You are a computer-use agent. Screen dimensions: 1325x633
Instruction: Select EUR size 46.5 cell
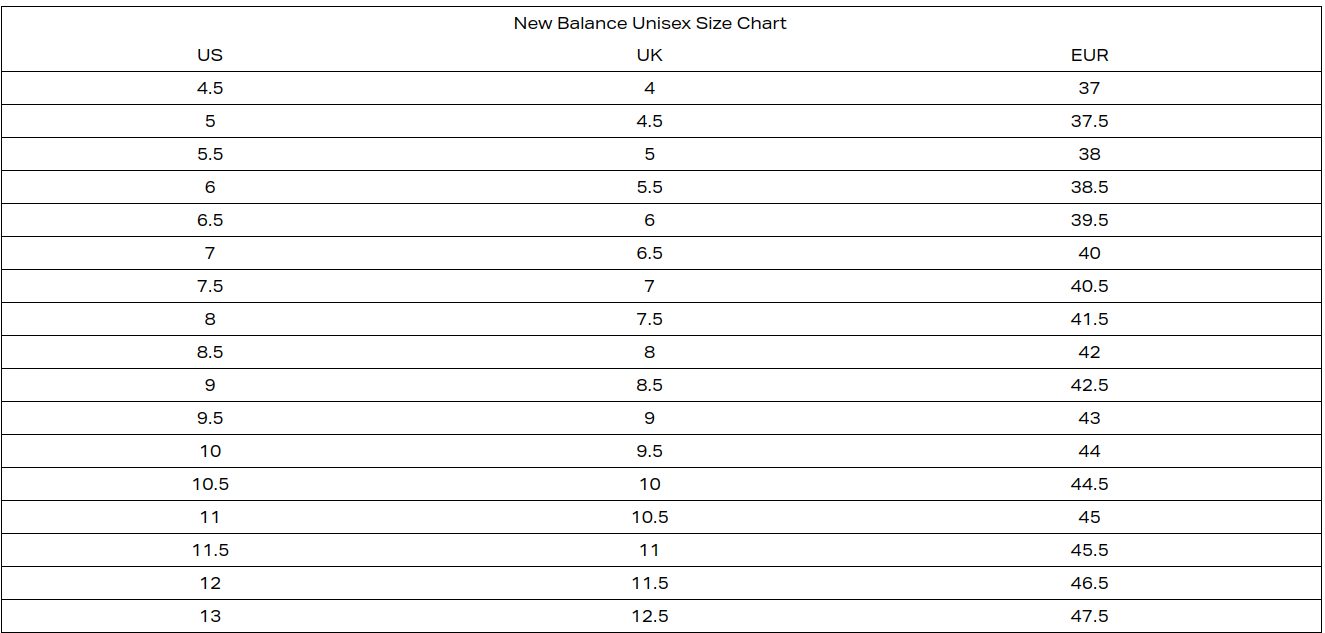coord(1090,583)
